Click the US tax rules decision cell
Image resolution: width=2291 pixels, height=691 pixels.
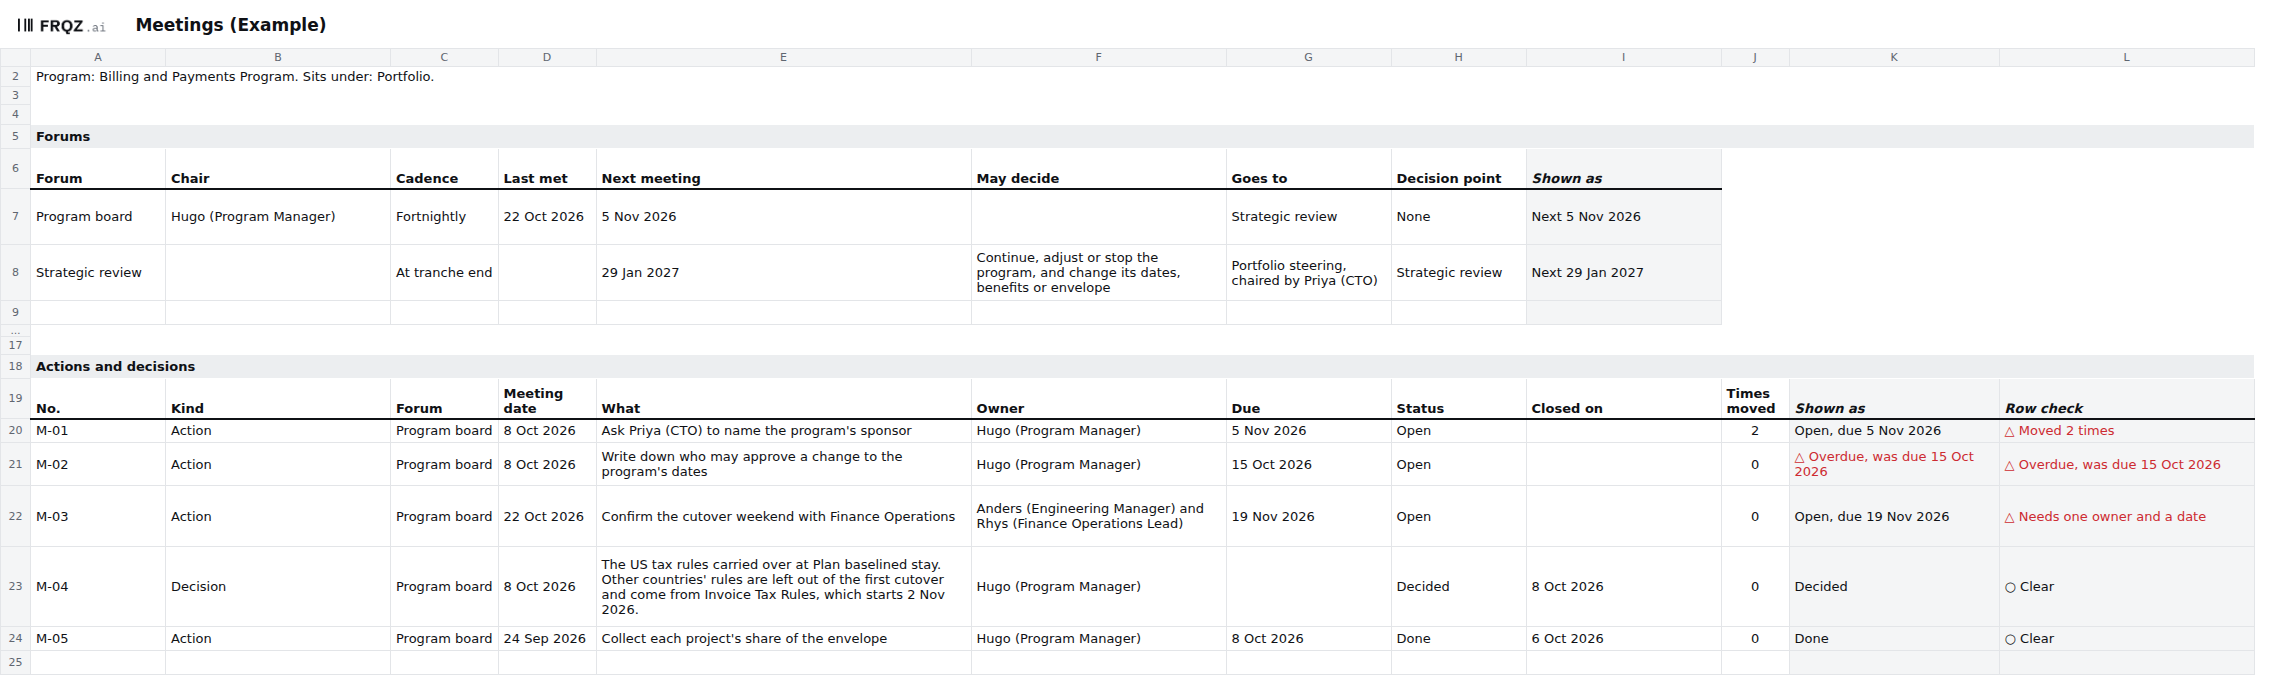783,587
